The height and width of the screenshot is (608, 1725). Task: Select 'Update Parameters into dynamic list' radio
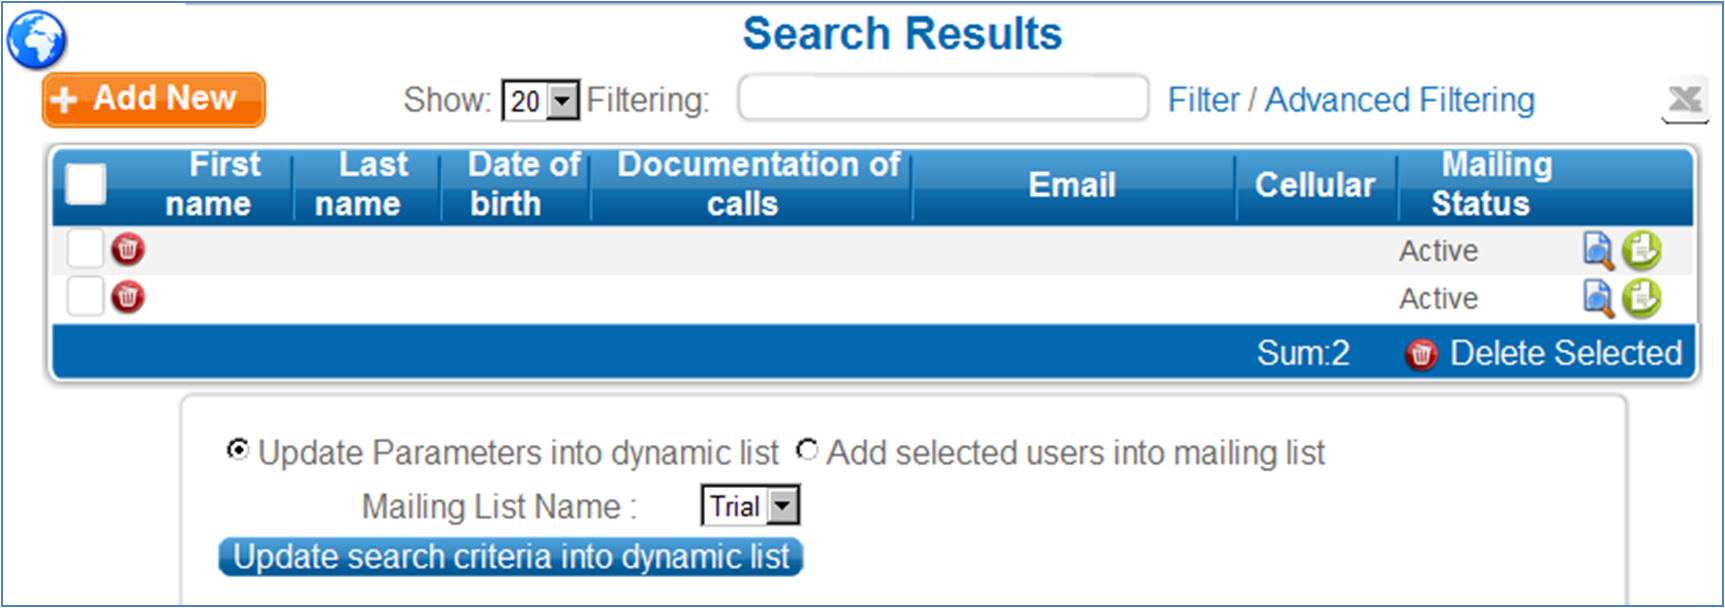click(238, 450)
